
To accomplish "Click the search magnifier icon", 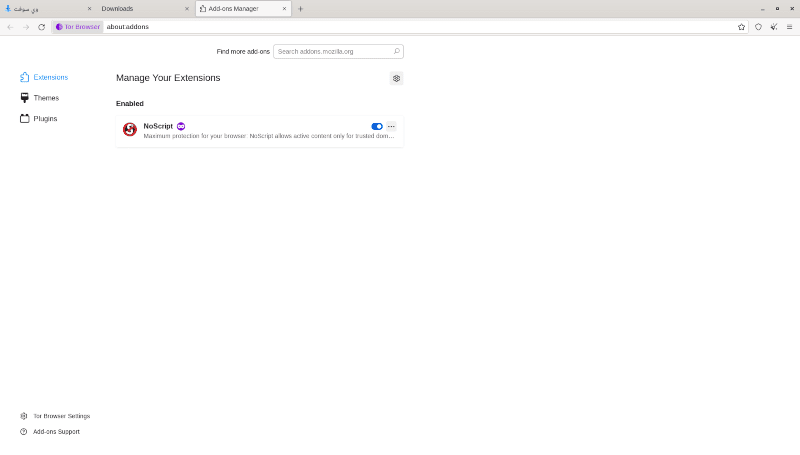I will coord(396,52).
